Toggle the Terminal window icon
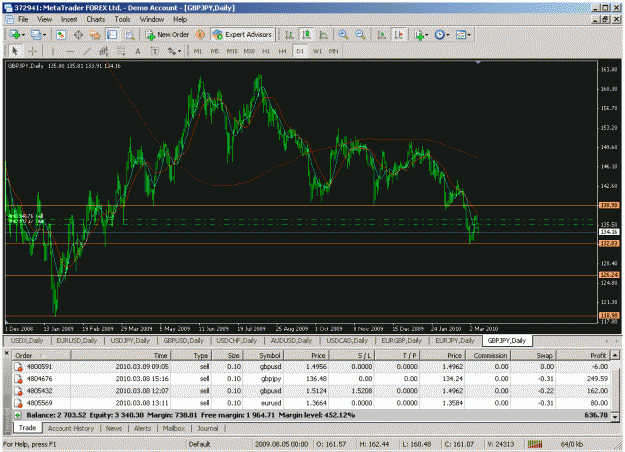This screenshot has width=625, height=452. pyautogui.click(x=112, y=35)
